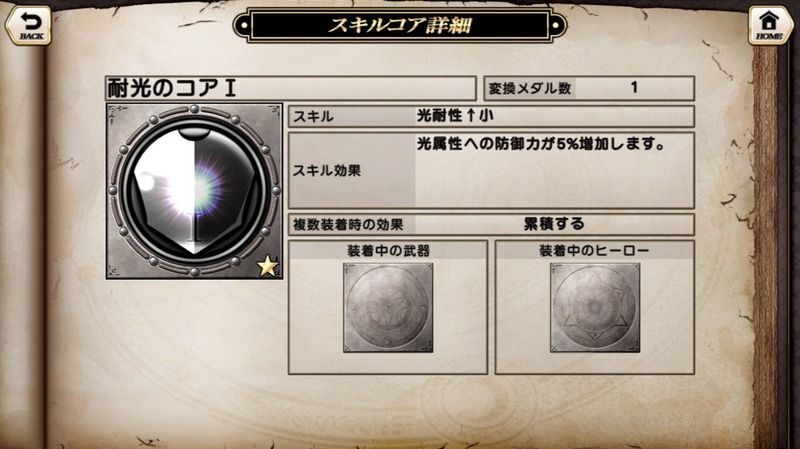Tap the shield emblem inside core icon
The height and width of the screenshot is (449, 800).
click(x=194, y=191)
